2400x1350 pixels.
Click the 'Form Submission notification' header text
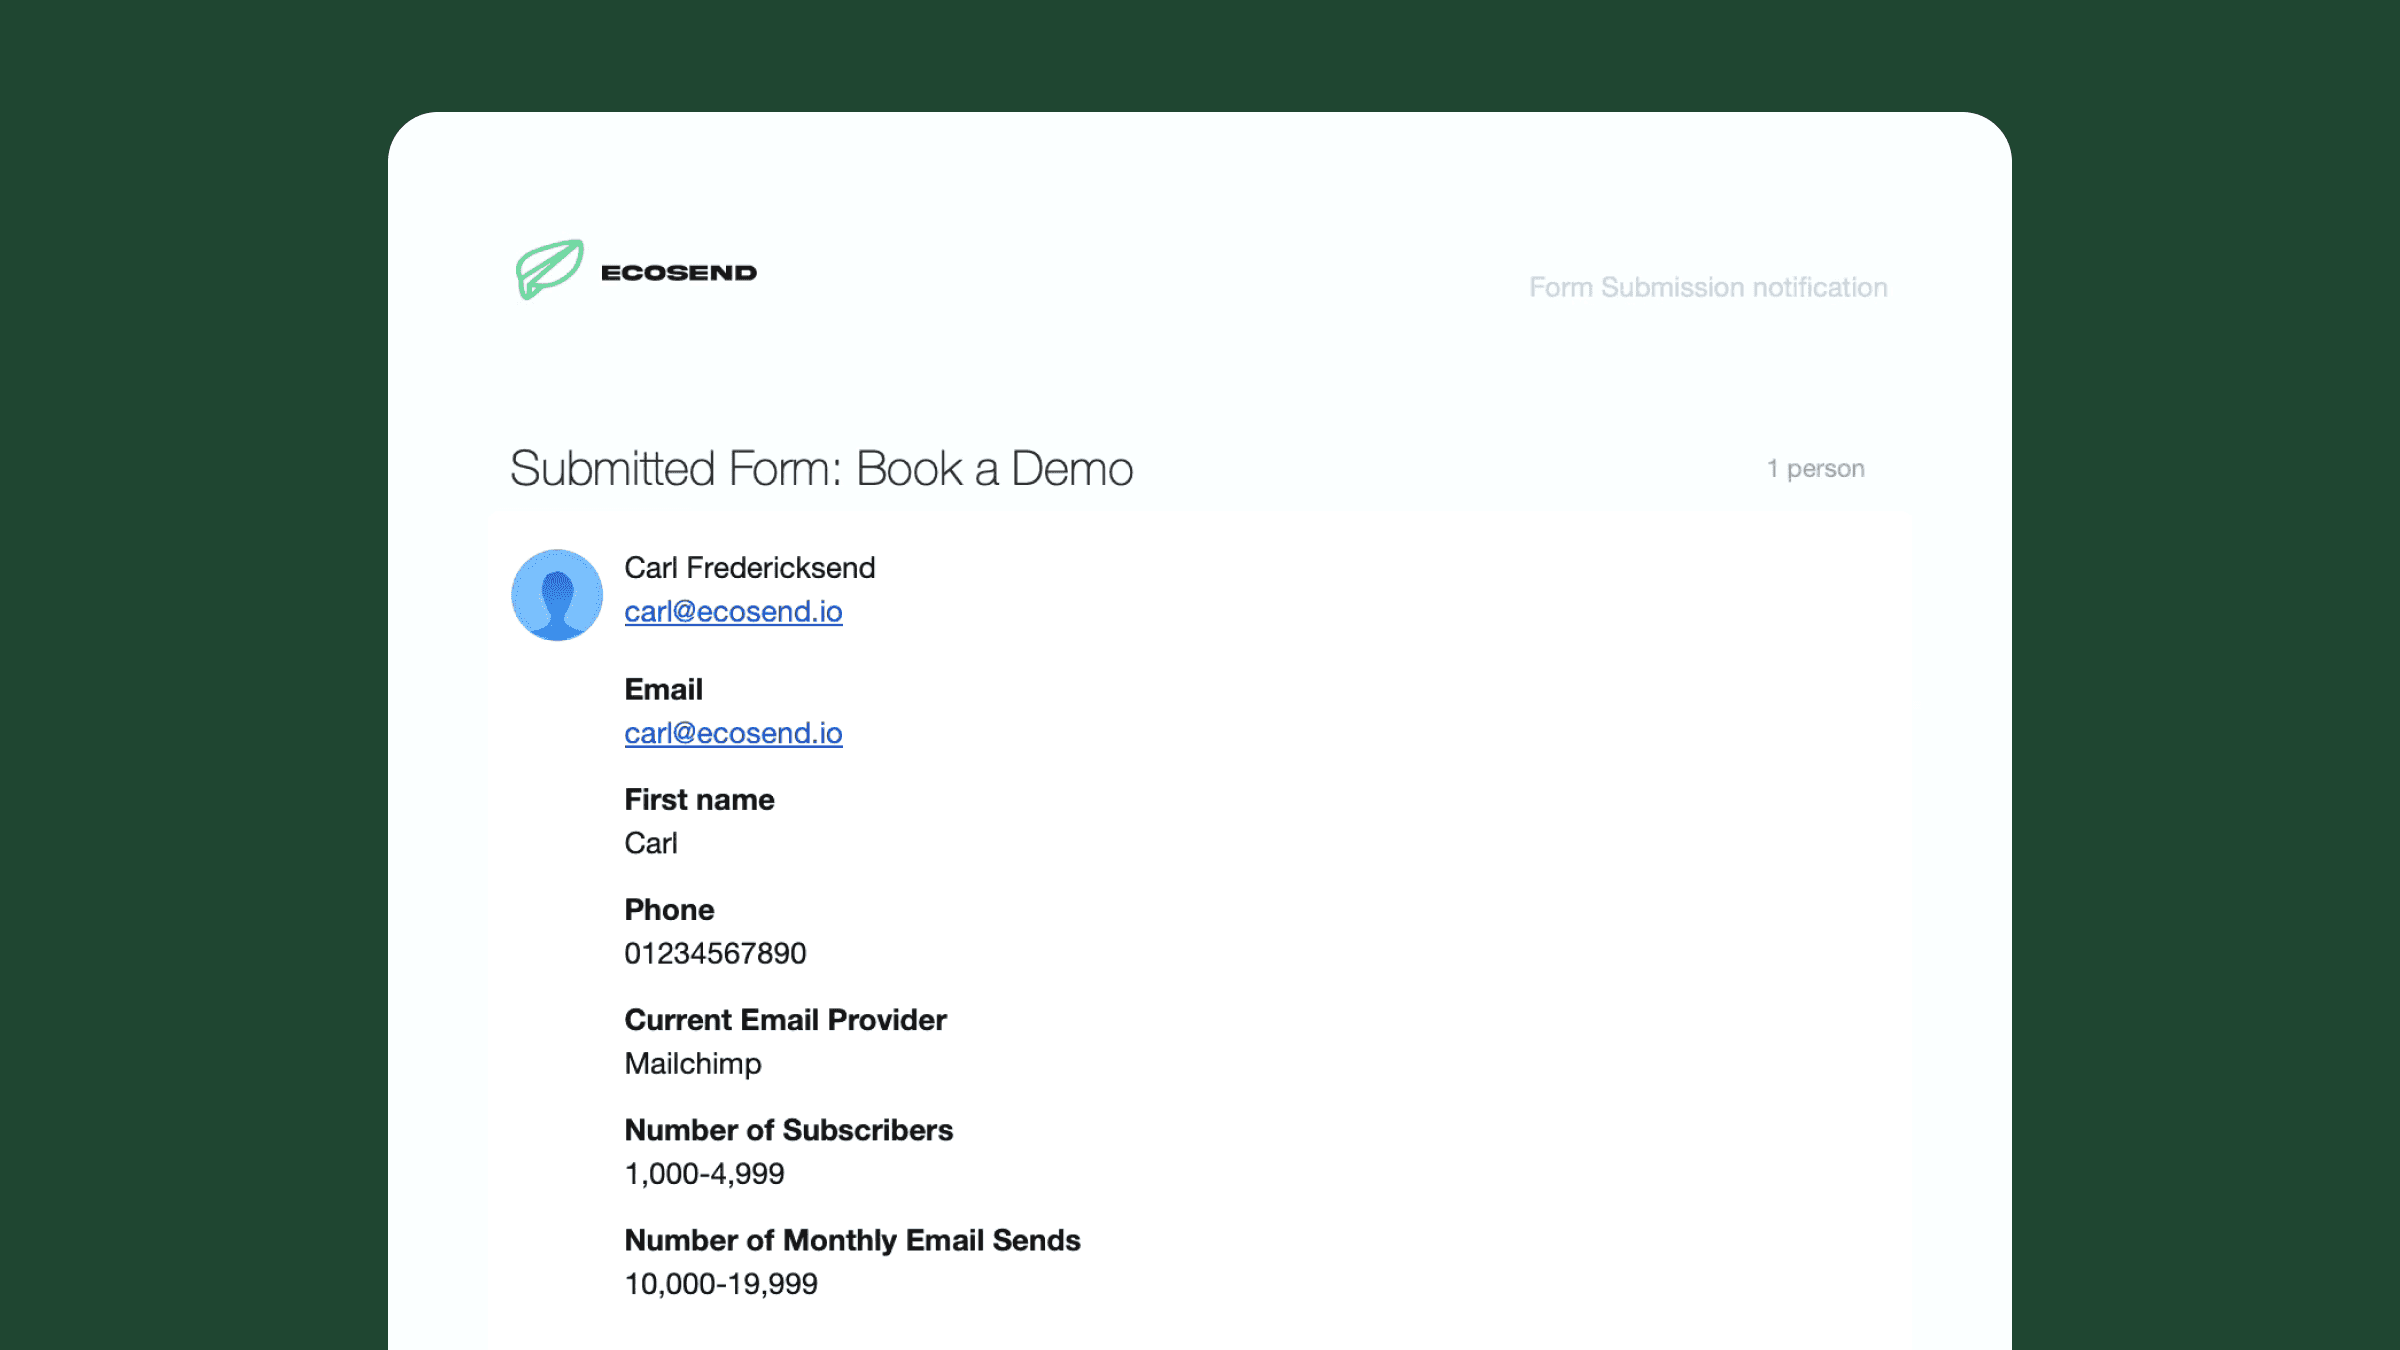(x=1708, y=287)
